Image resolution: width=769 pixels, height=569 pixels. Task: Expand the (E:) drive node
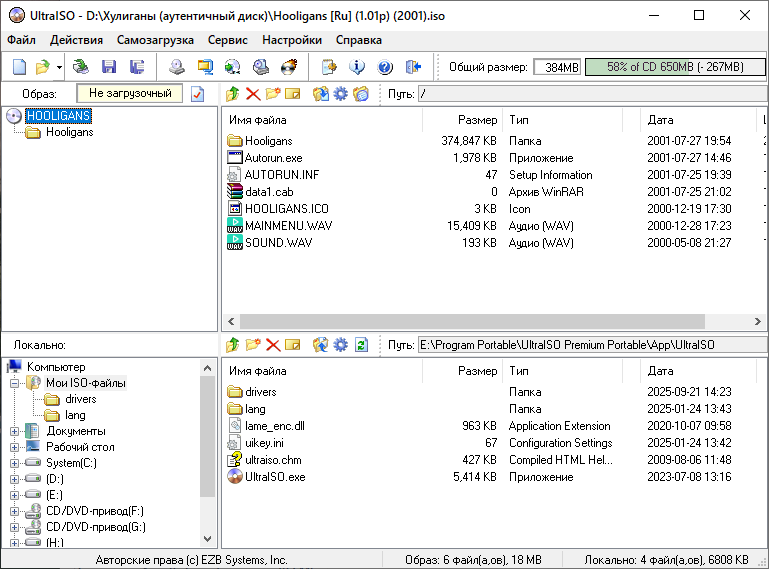point(14,495)
